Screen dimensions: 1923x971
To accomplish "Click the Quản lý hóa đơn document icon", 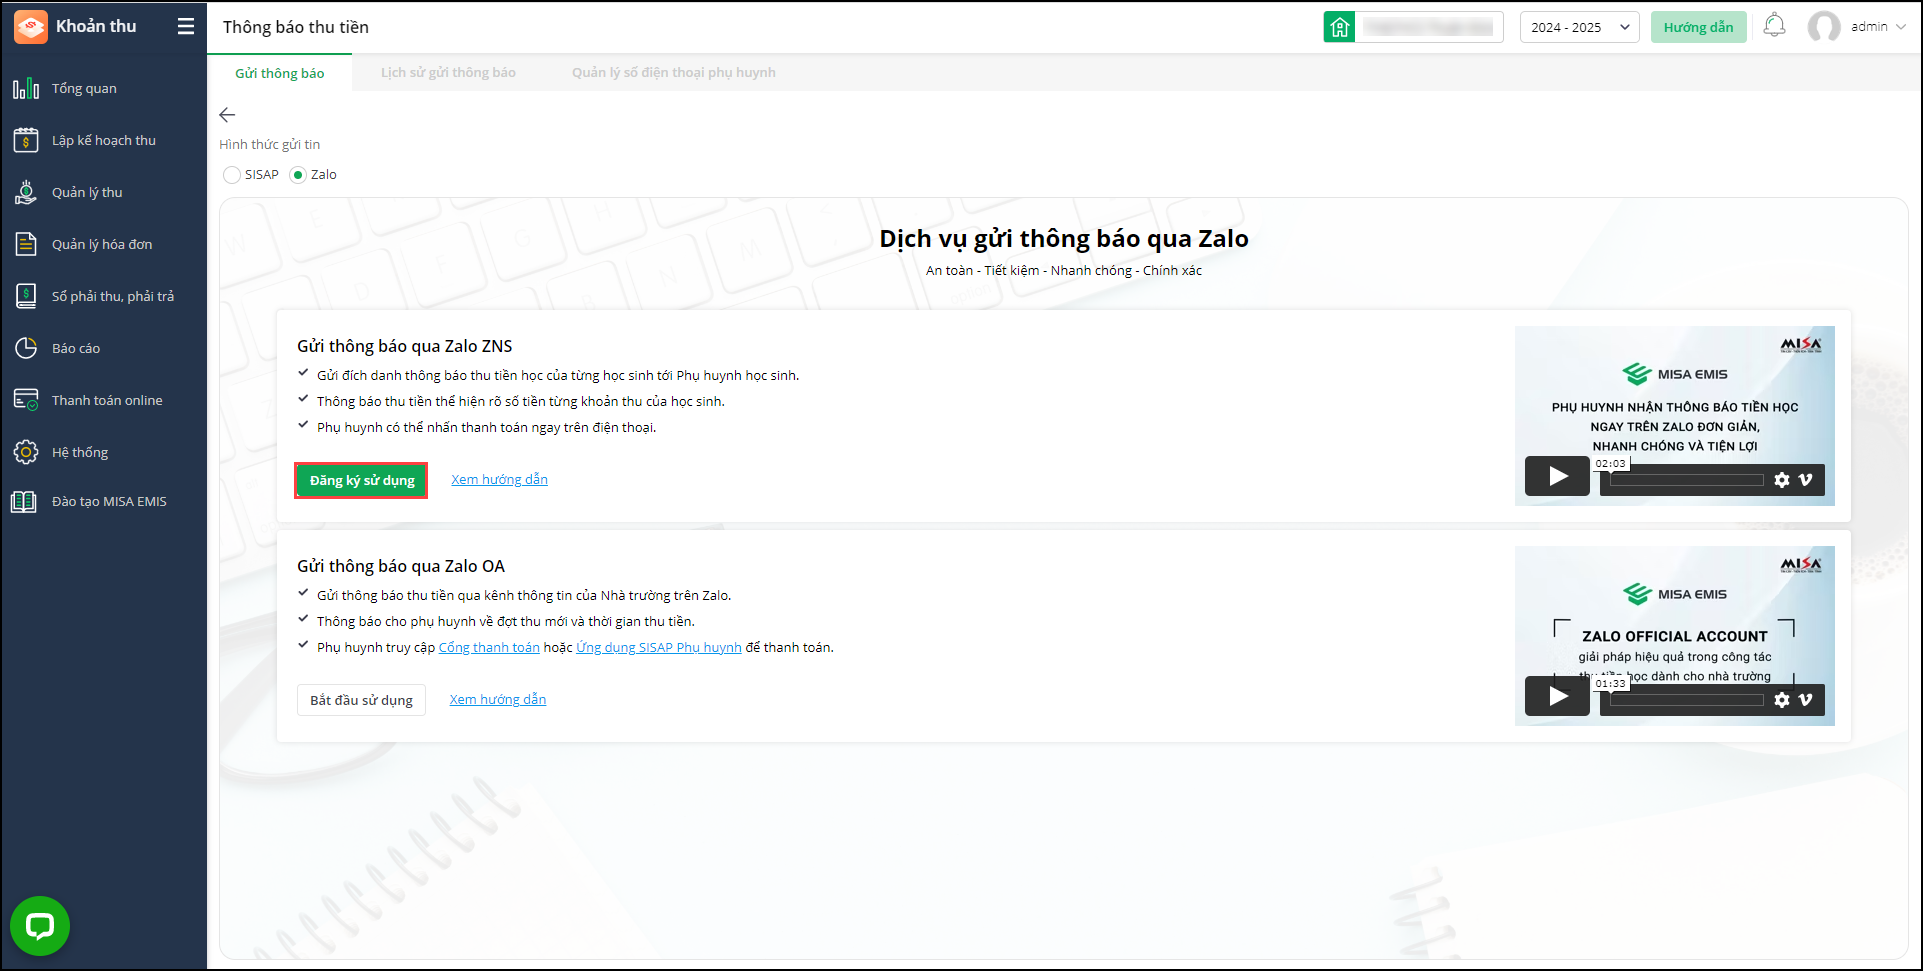I will [x=26, y=244].
